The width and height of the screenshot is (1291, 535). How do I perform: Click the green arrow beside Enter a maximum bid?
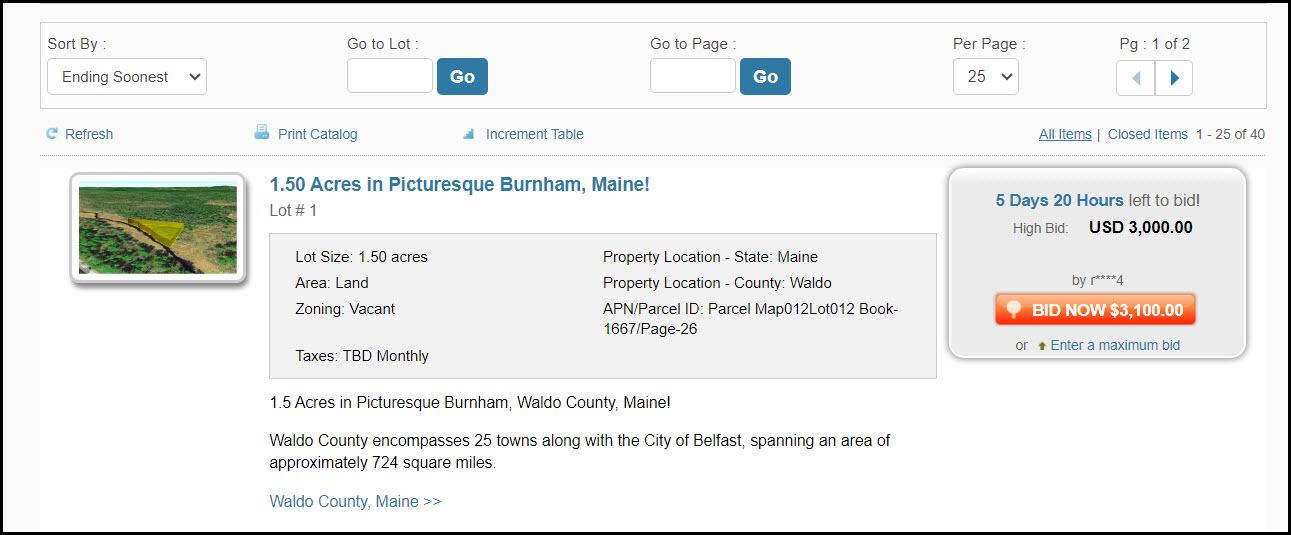1042,346
